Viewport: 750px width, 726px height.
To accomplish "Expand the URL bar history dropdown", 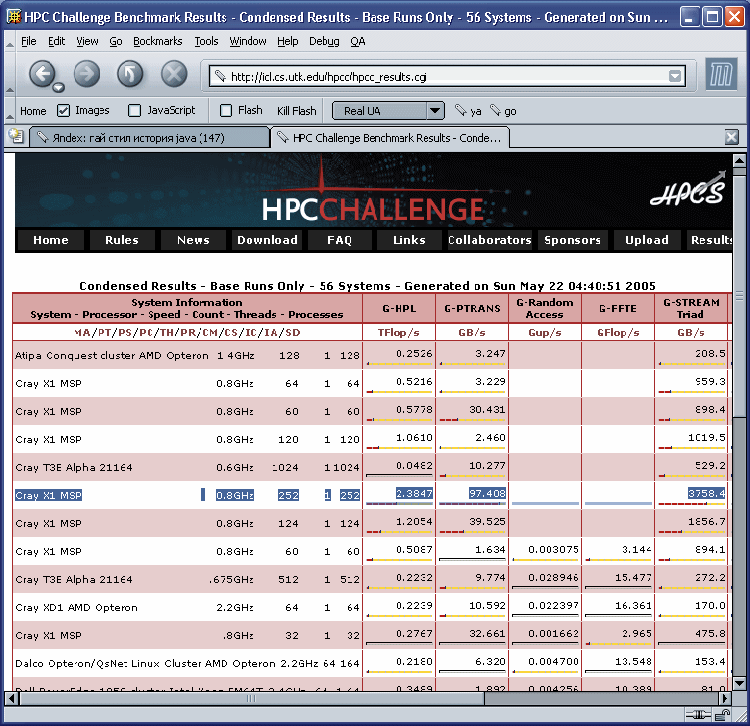I will (x=674, y=76).
